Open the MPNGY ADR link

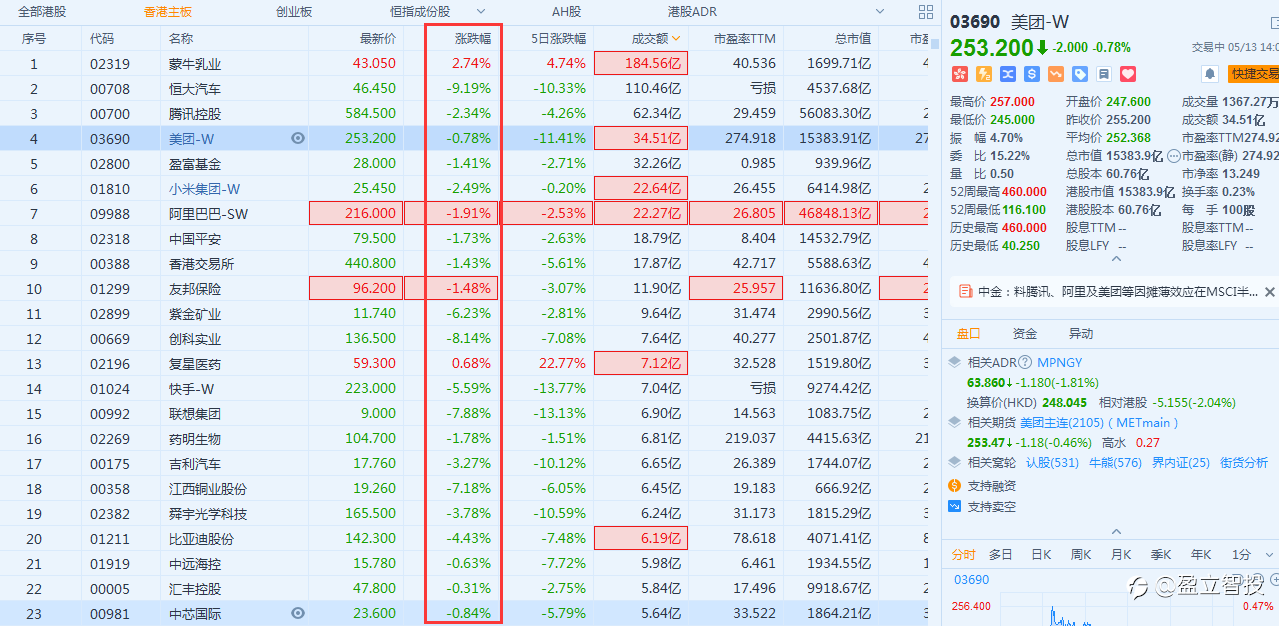(1060, 362)
